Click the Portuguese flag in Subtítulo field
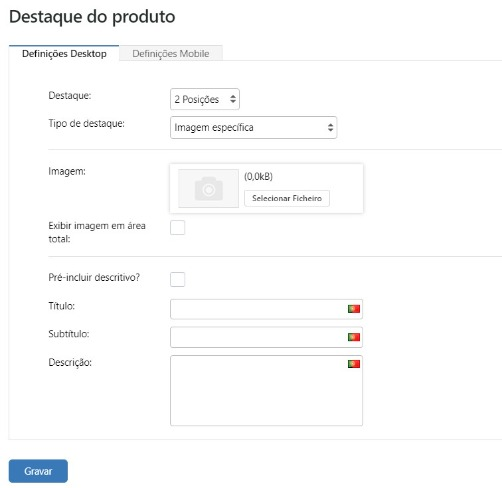 (x=354, y=337)
